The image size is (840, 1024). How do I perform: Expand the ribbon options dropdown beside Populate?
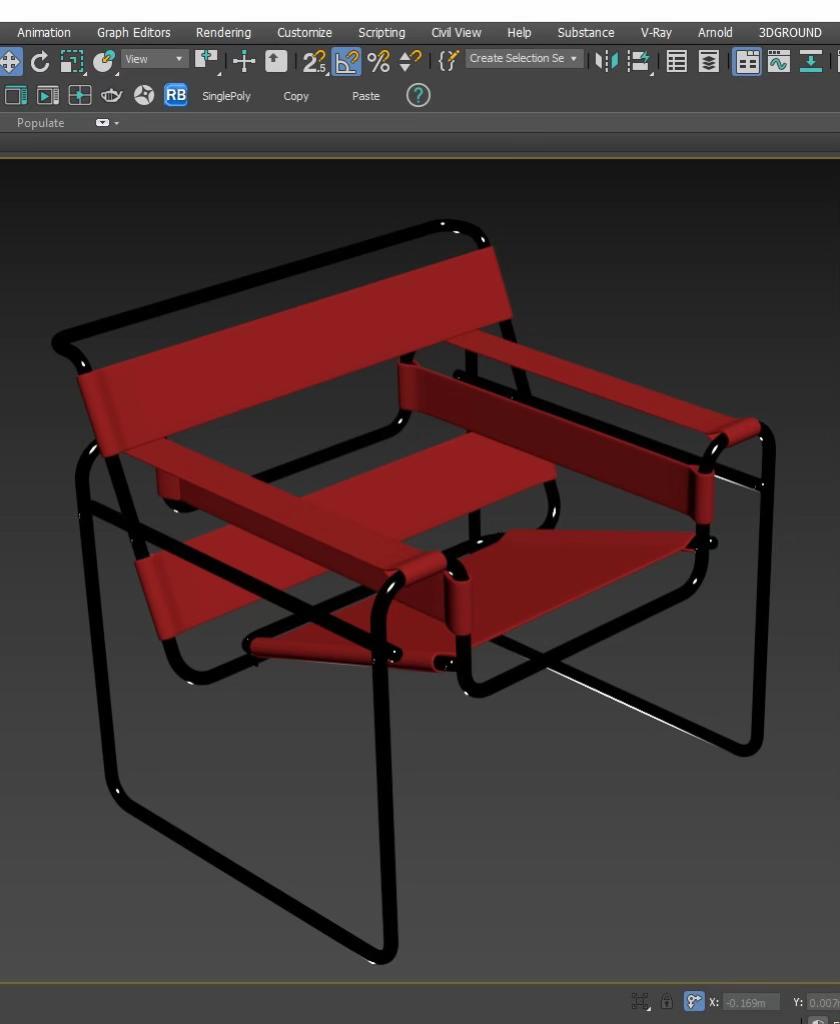pos(108,123)
